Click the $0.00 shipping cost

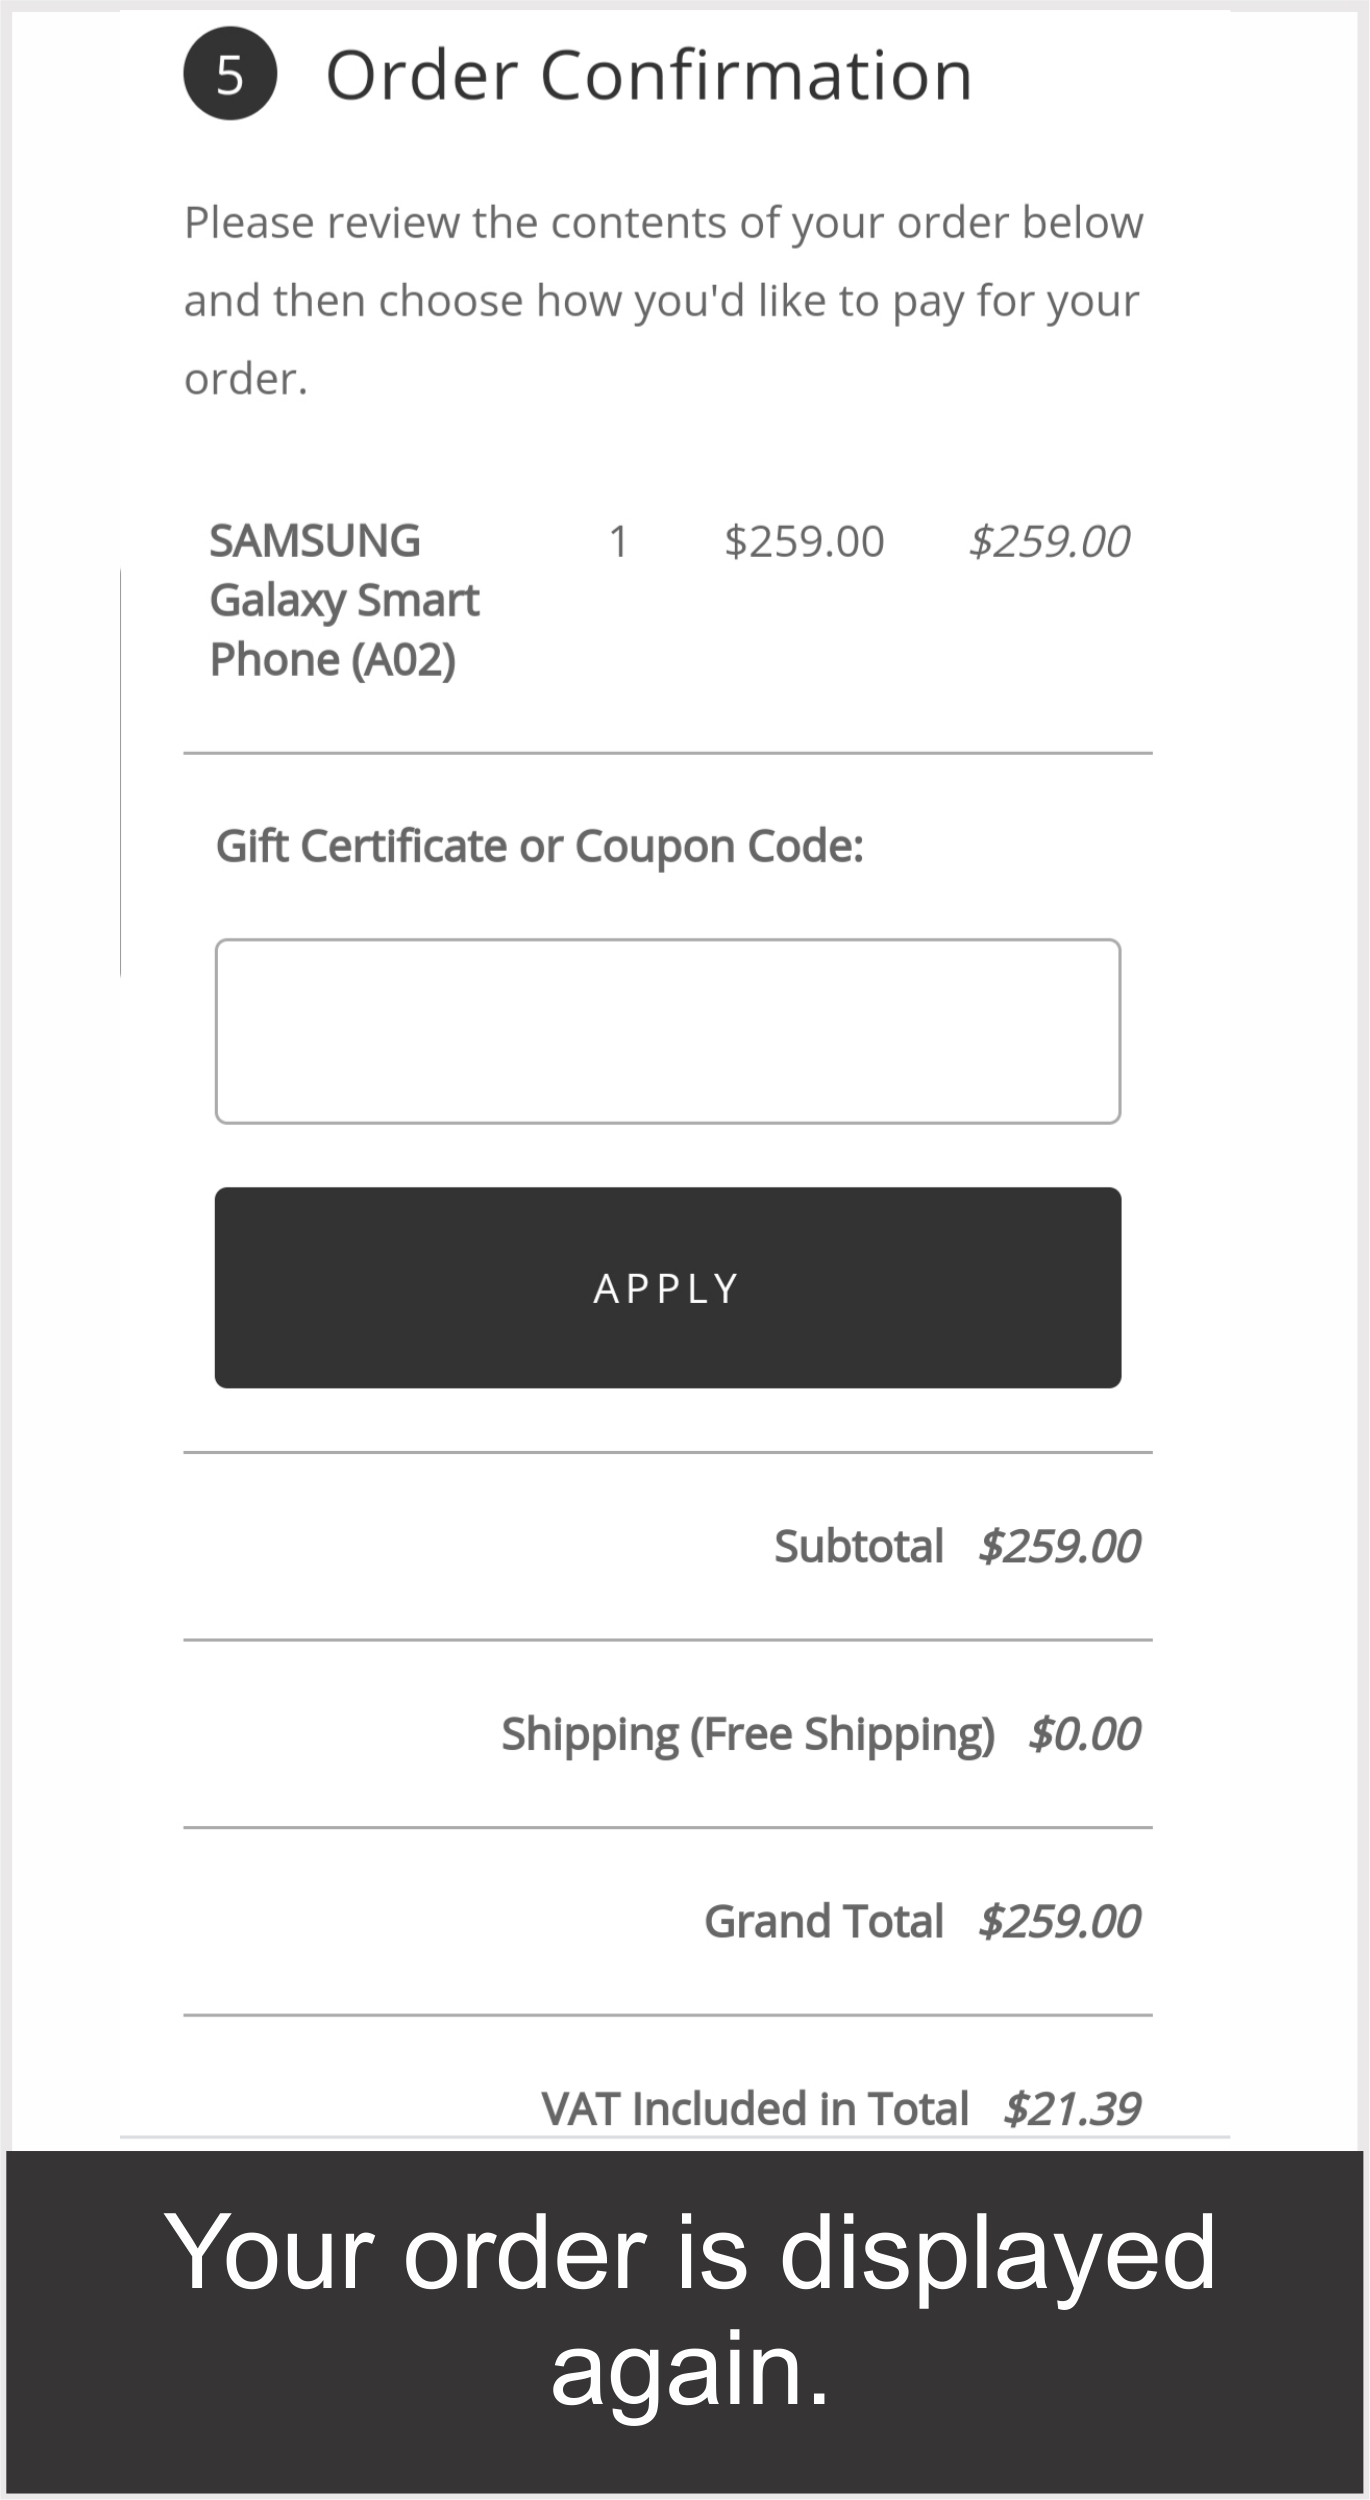[1084, 1734]
